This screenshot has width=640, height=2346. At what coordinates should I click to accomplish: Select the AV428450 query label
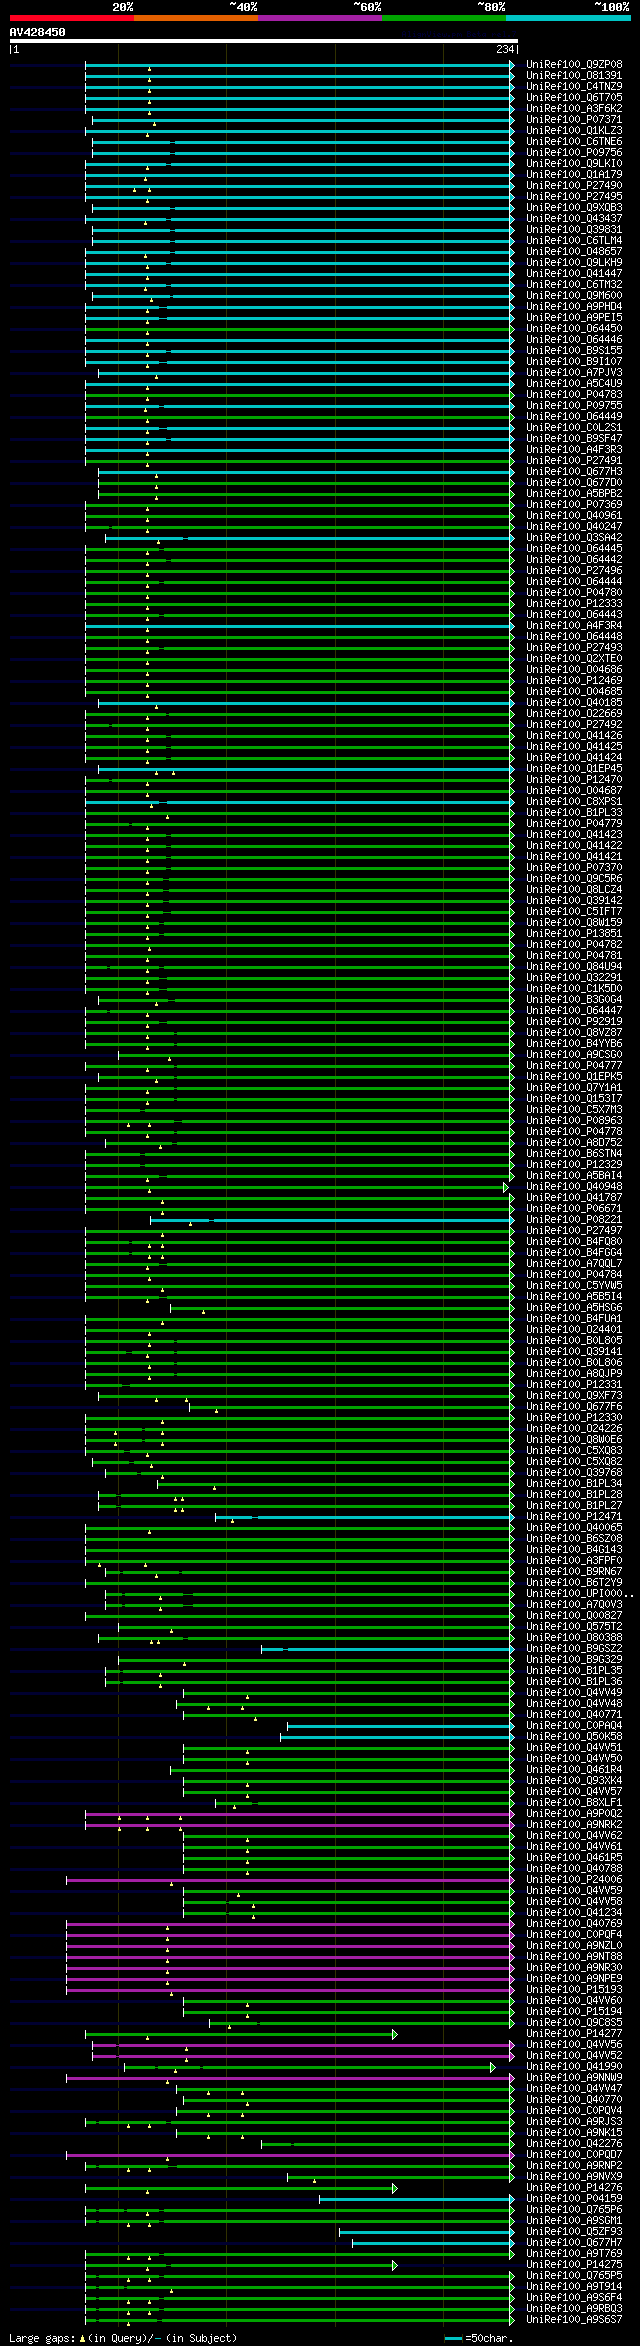[x=38, y=32]
